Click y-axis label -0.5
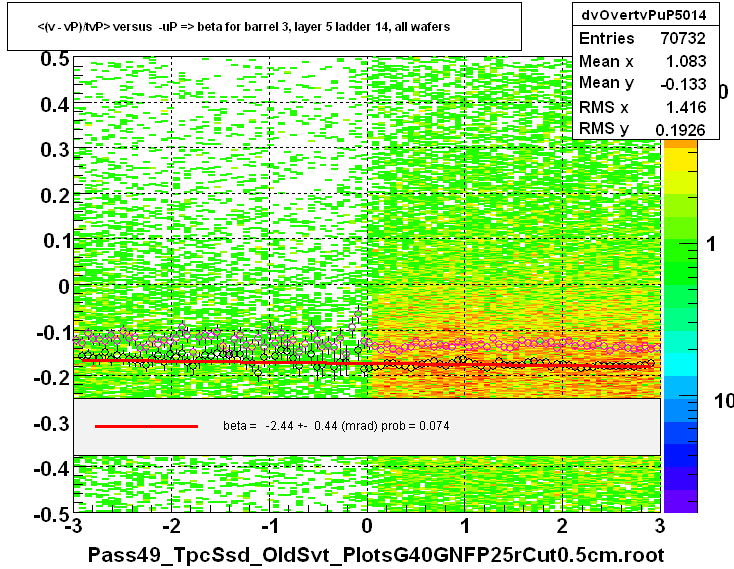Image resolution: width=734 pixels, height=569 pixels. pos(52,515)
